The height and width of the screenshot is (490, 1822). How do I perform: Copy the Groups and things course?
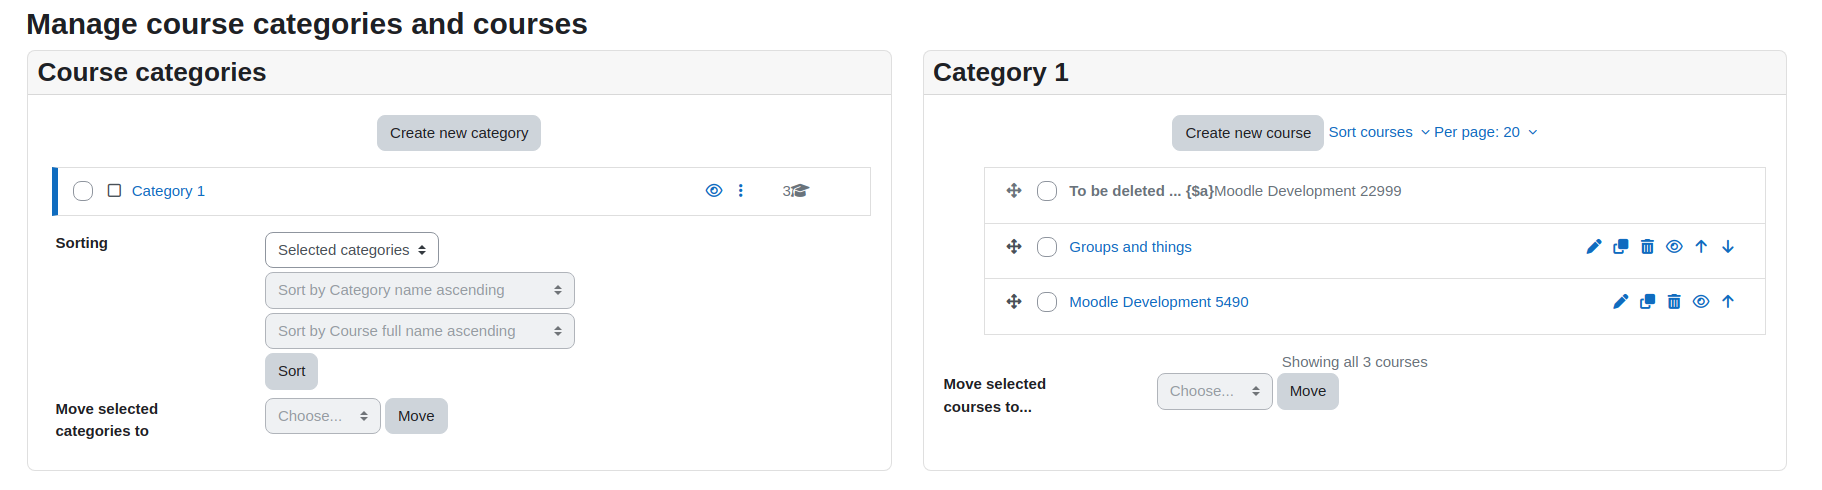1621,247
